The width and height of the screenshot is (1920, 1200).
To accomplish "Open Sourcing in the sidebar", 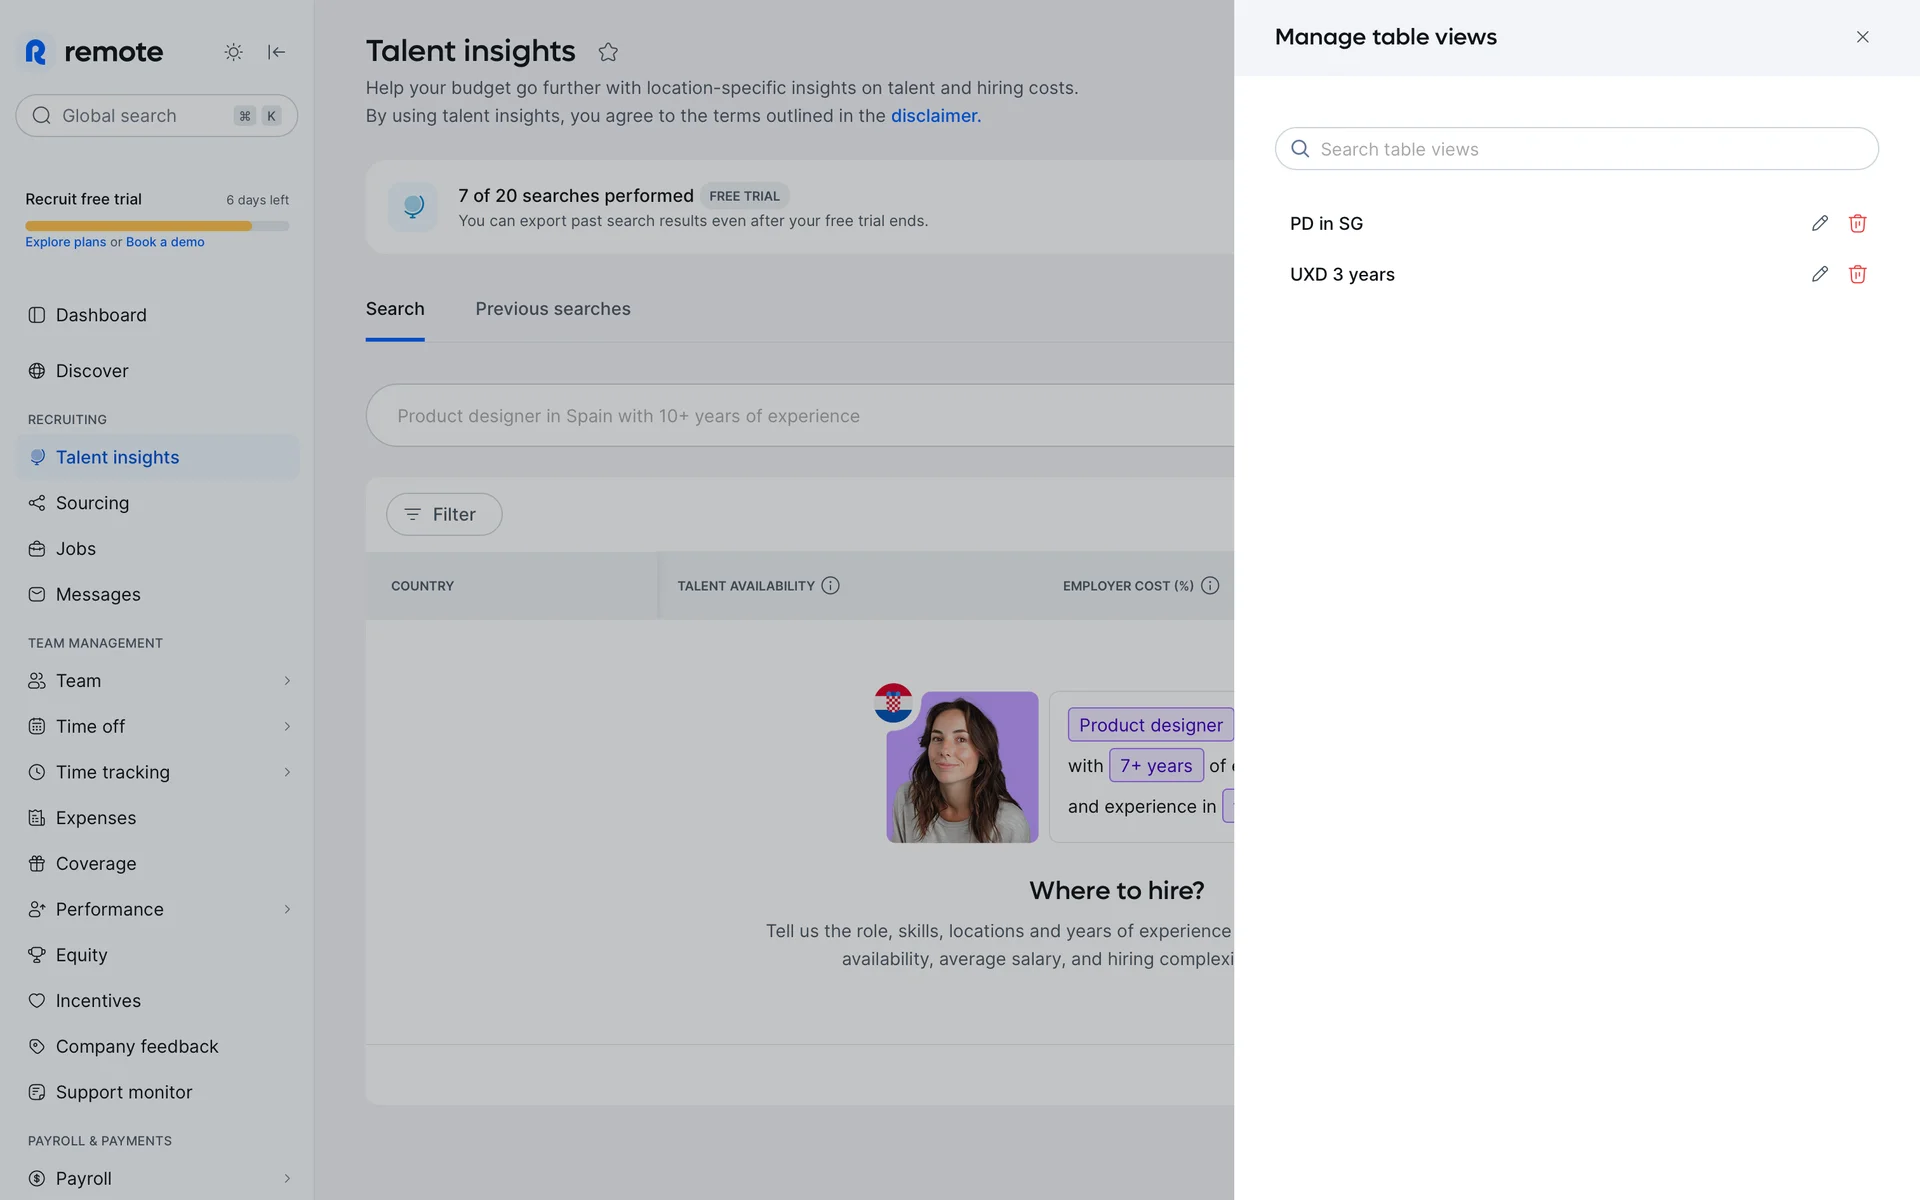I will [x=92, y=503].
